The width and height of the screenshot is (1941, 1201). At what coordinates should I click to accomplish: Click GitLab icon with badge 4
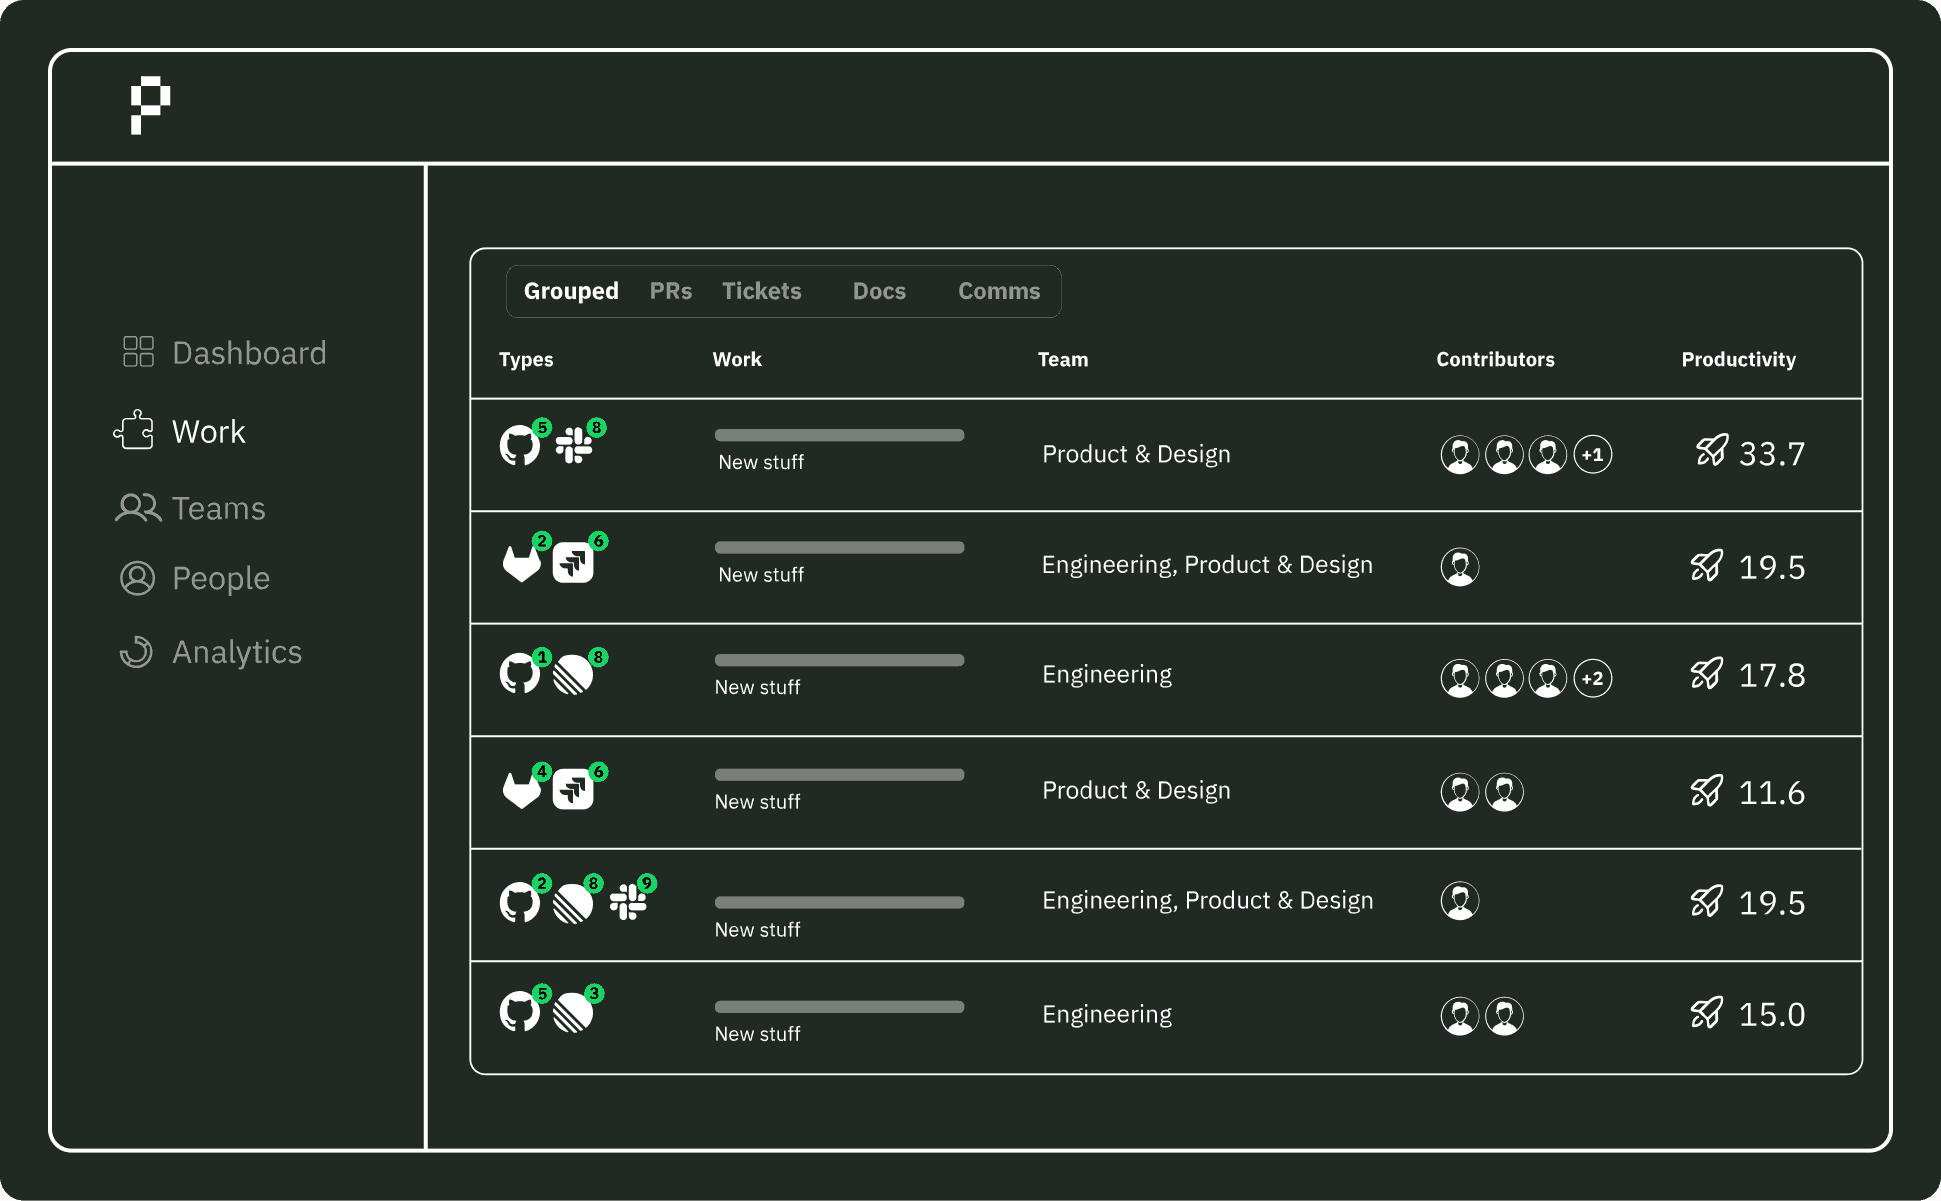[x=521, y=790]
